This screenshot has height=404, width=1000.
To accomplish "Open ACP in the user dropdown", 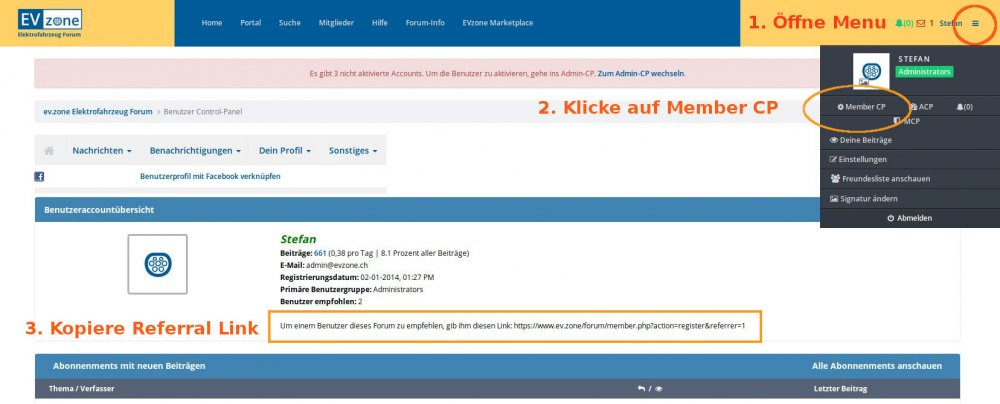I will click(x=922, y=107).
